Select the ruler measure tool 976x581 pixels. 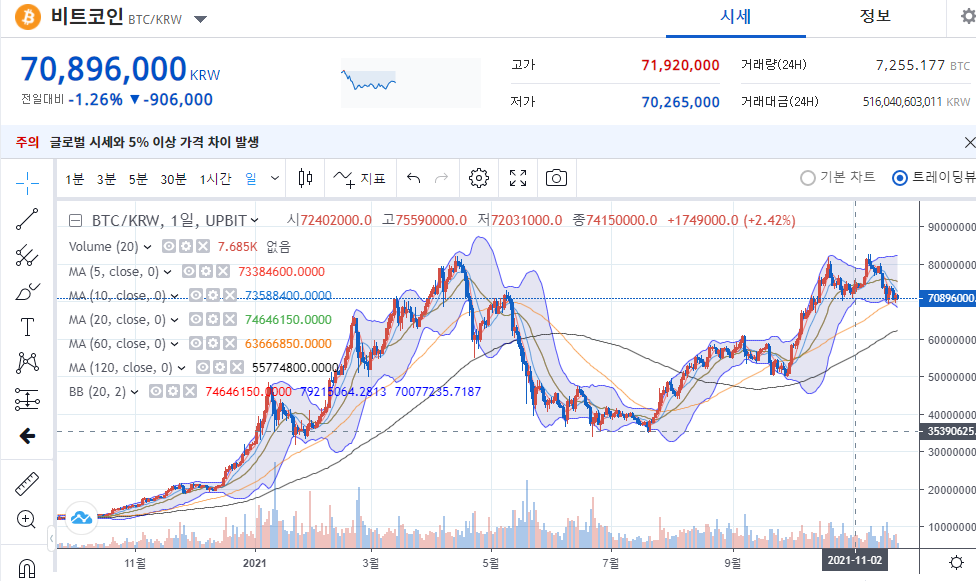point(27,484)
